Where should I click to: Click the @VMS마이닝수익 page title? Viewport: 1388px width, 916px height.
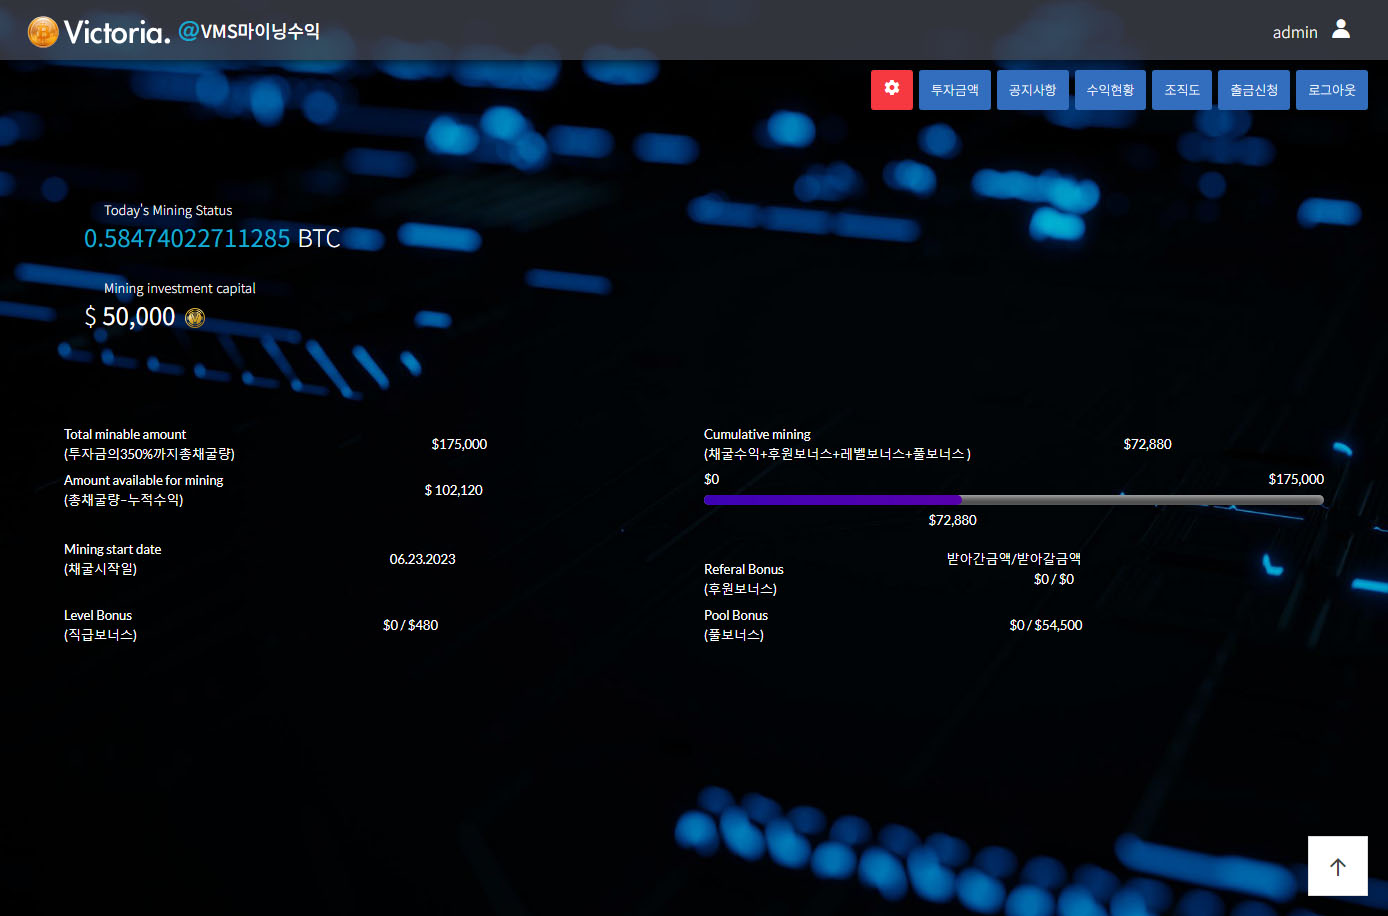point(249,31)
